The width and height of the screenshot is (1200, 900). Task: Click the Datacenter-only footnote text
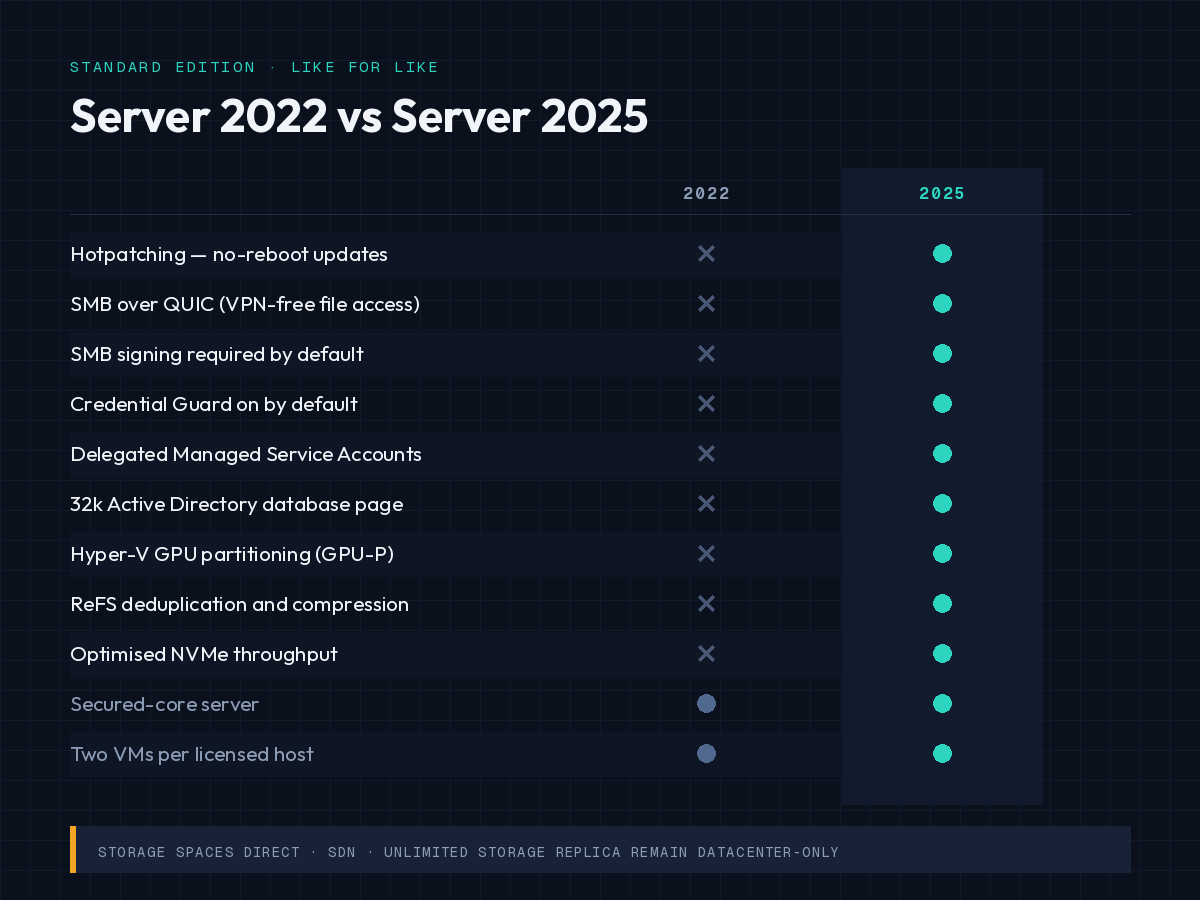468,853
